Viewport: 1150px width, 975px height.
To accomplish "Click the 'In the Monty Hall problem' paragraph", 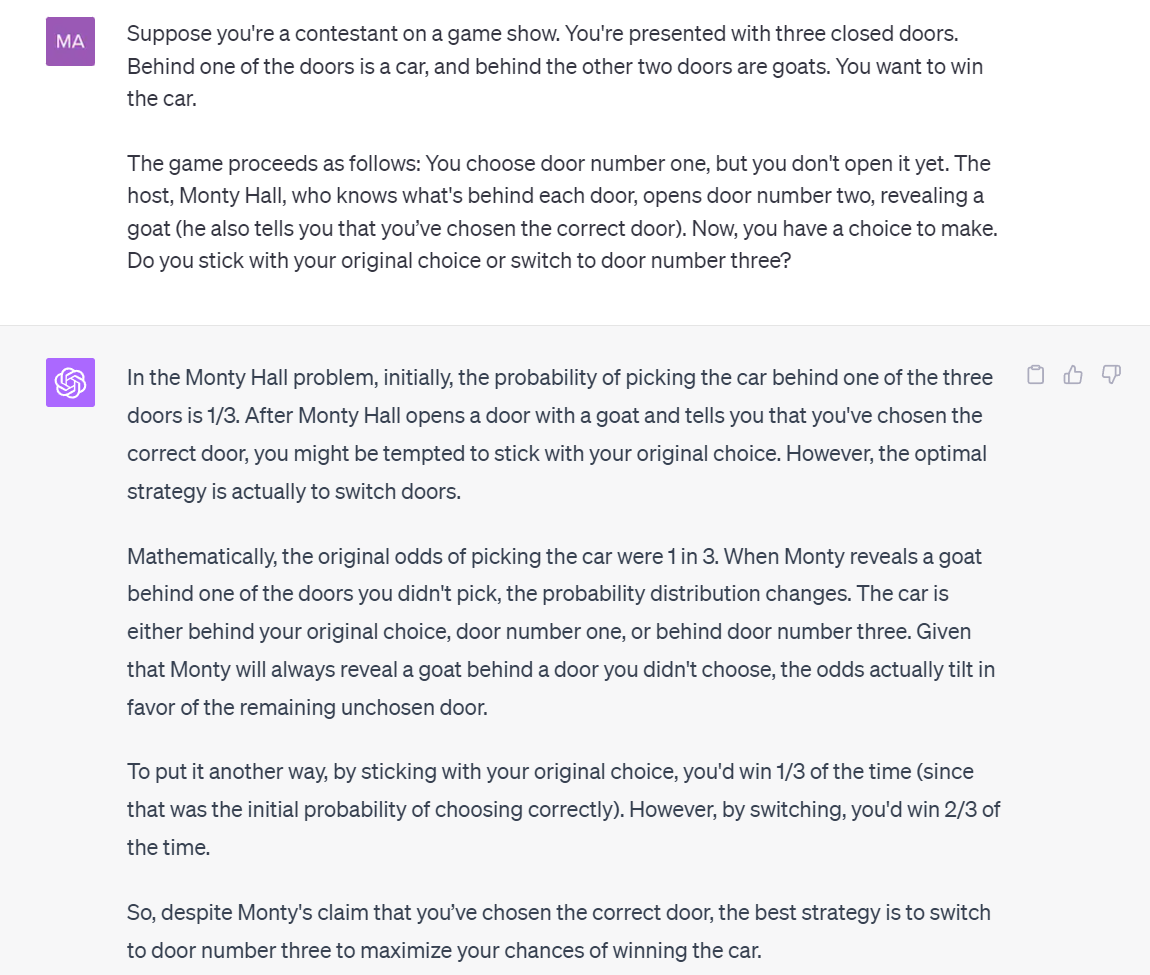I will 560,434.
